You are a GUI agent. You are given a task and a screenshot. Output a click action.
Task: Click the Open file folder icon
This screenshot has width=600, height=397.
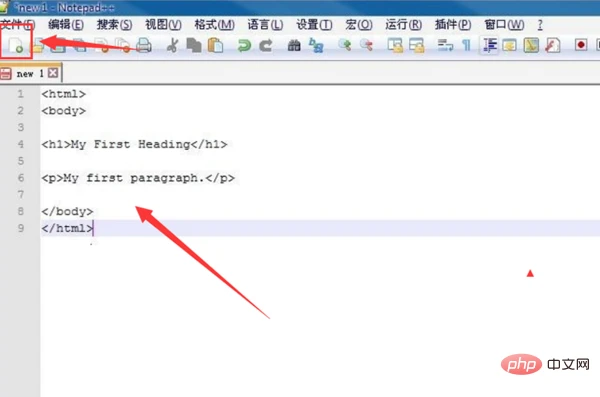pyautogui.click(x=38, y=46)
